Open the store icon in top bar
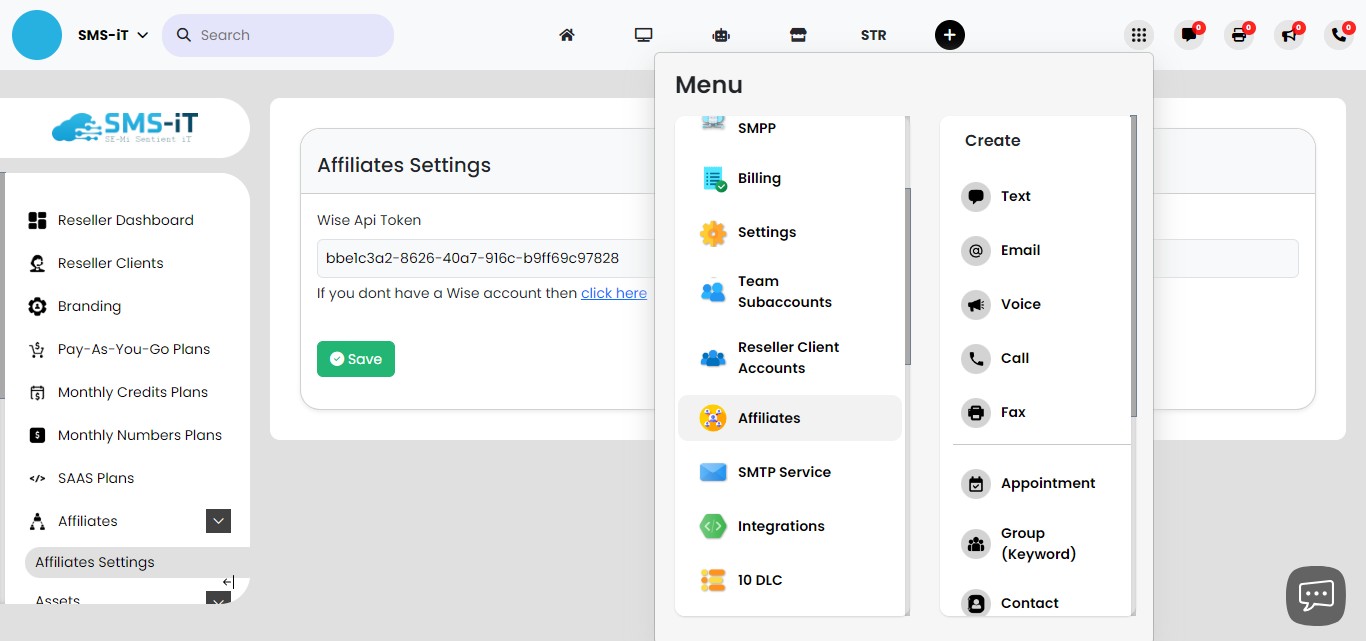Viewport: 1366px width, 641px height. pyautogui.click(x=797, y=35)
